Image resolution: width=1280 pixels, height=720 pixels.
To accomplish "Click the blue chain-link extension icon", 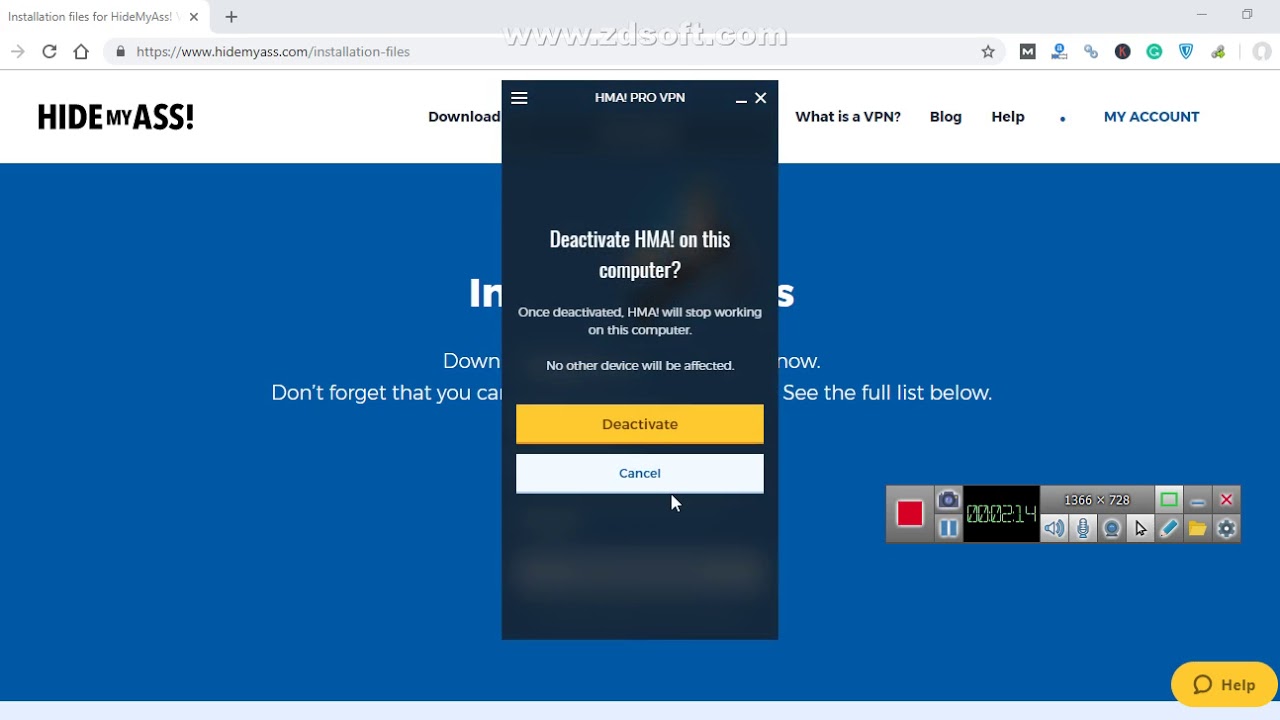I will 1091,52.
